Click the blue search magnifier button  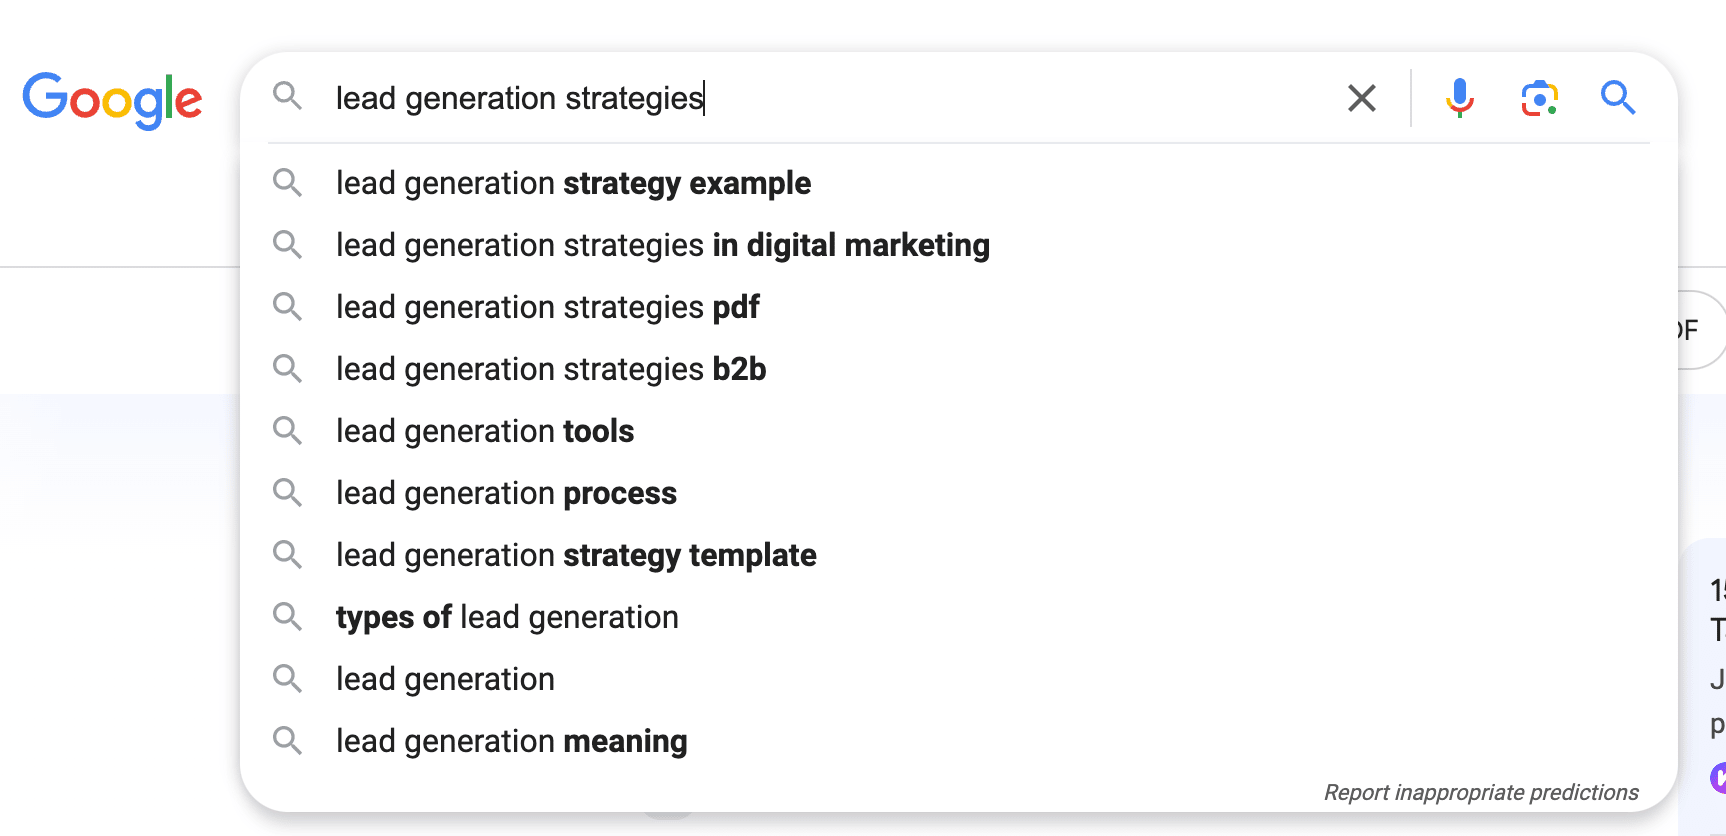[1618, 98]
